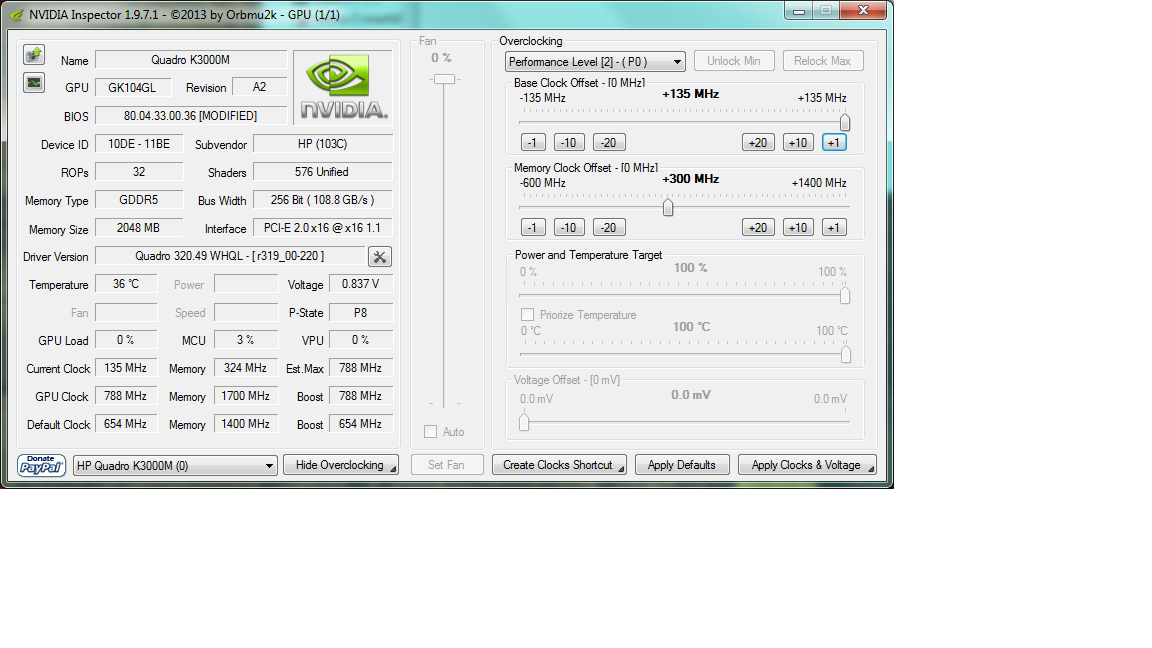Click Base Clock Offset -10 button

(x=569, y=143)
